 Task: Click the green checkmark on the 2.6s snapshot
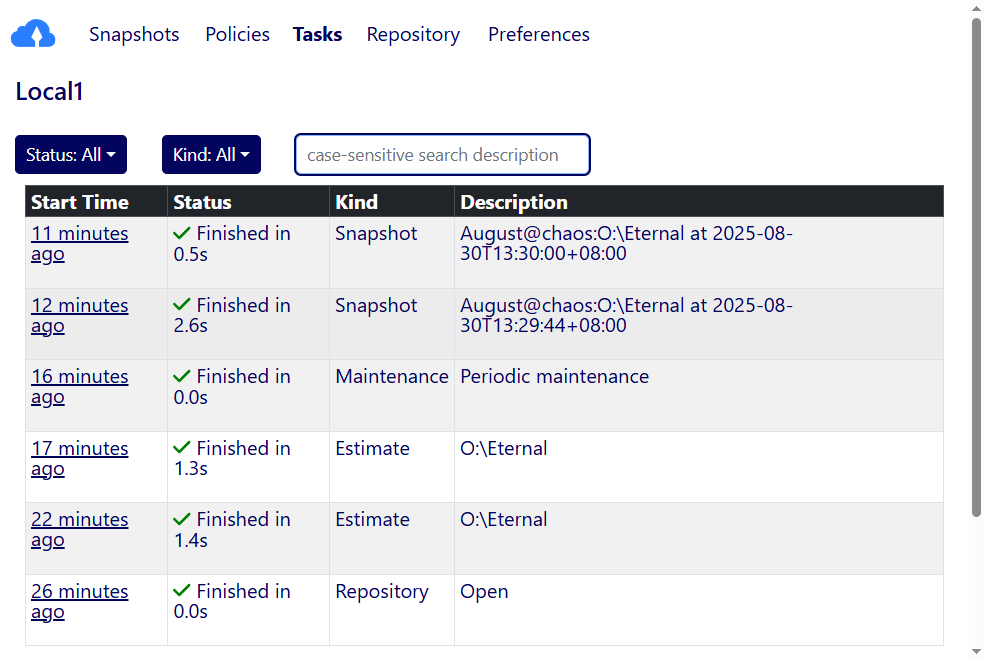[182, 305]
